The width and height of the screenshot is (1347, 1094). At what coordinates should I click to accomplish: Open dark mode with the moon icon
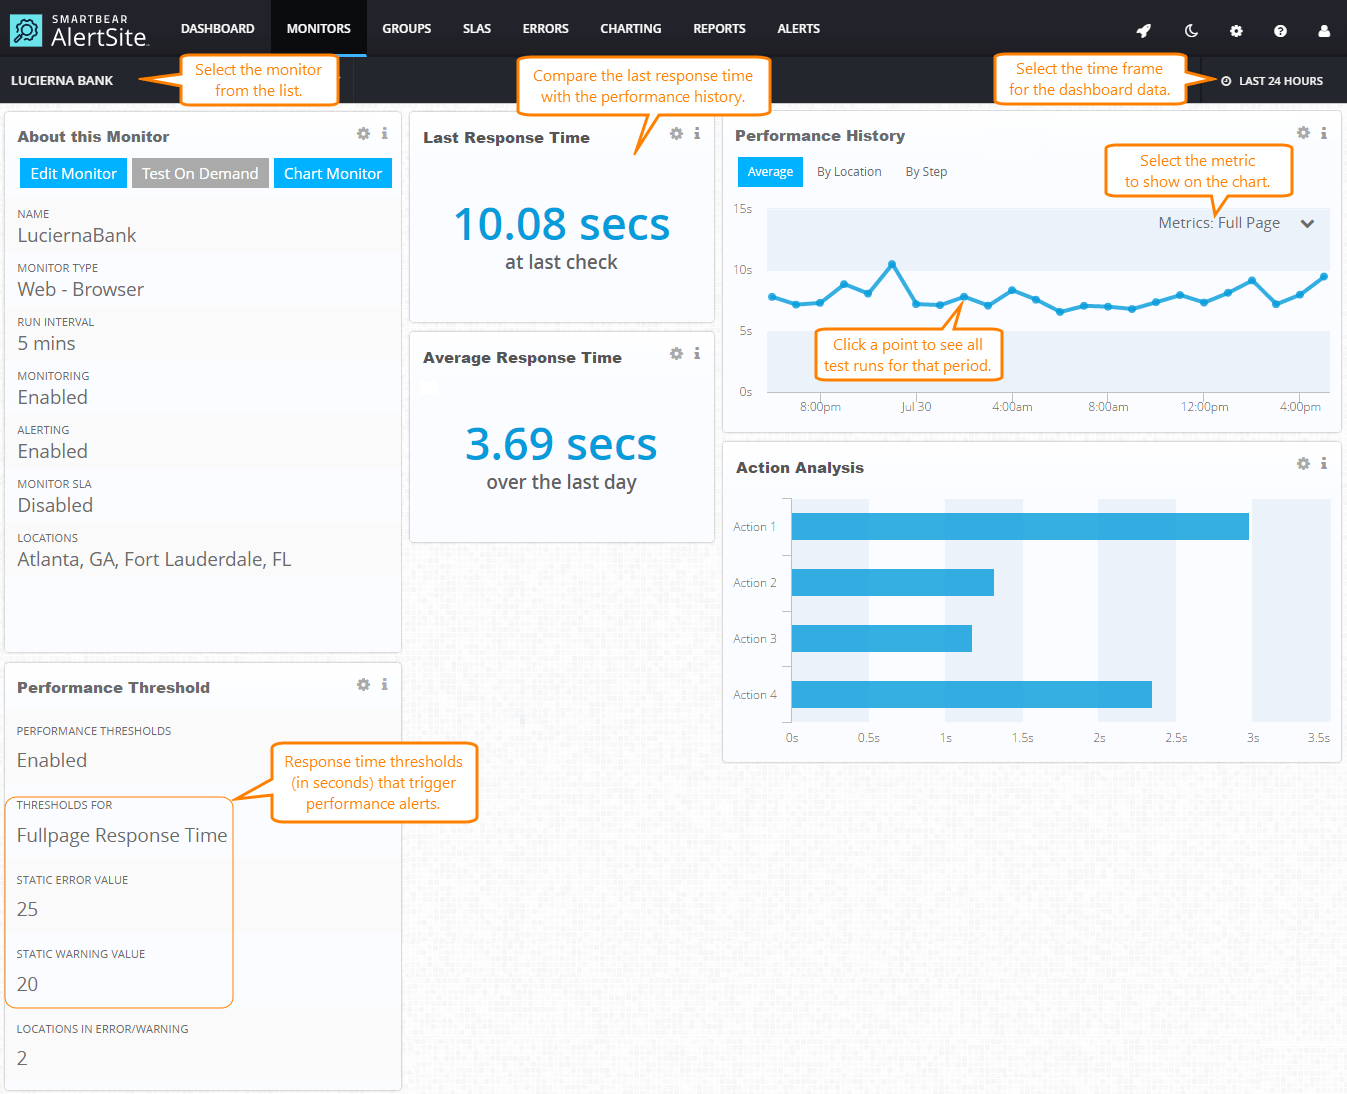tap(1190, 30)
